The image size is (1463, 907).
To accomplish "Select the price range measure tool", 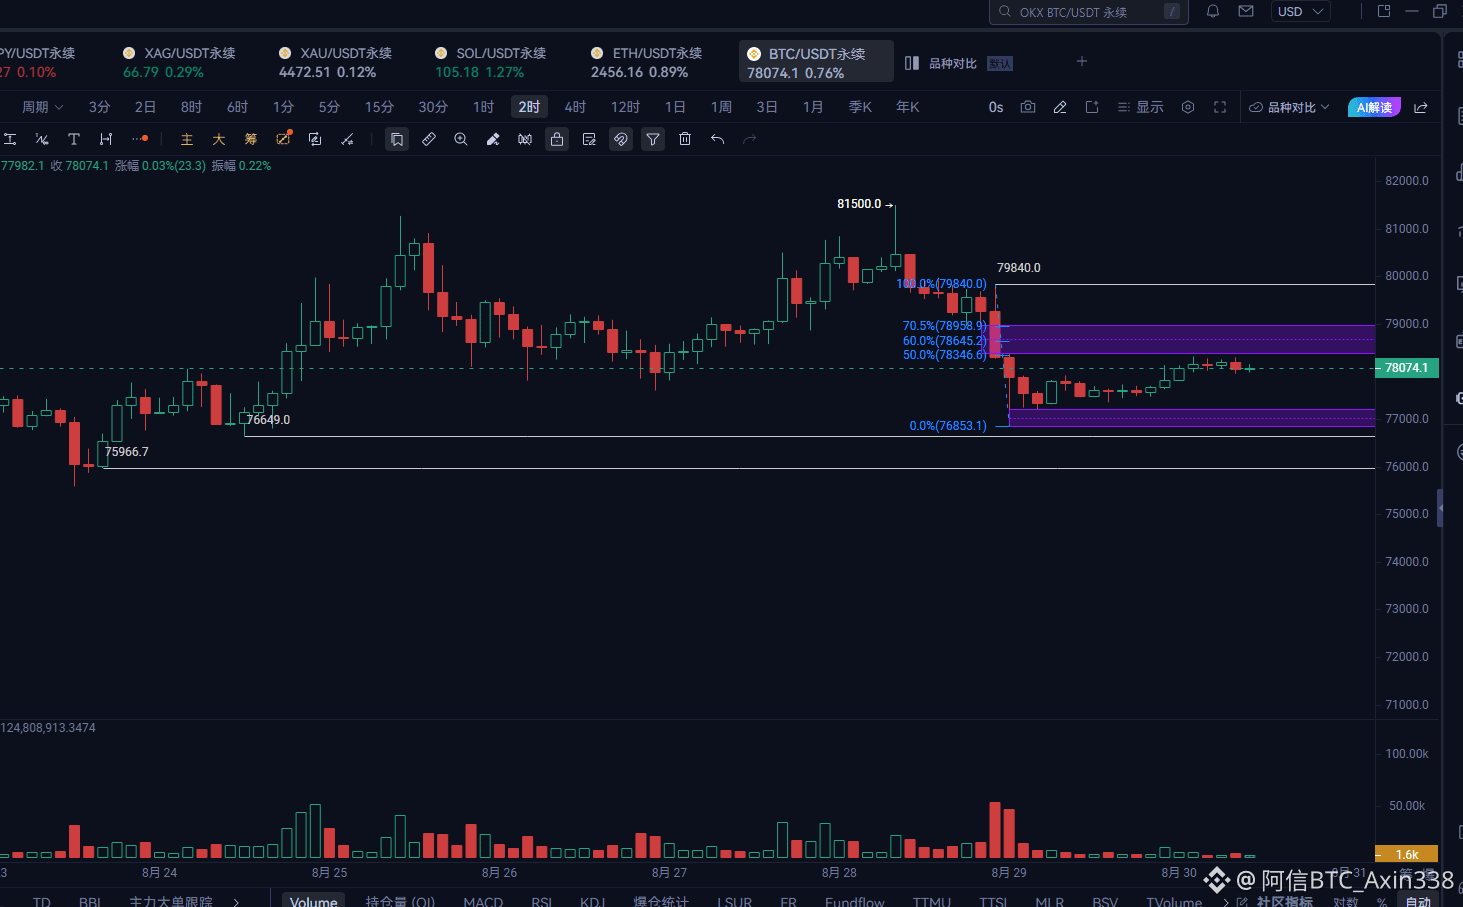I will coord(106,139).
